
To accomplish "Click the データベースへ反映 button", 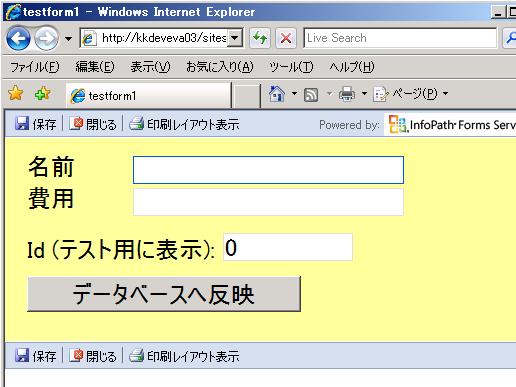I will click(x=164, y=294).
